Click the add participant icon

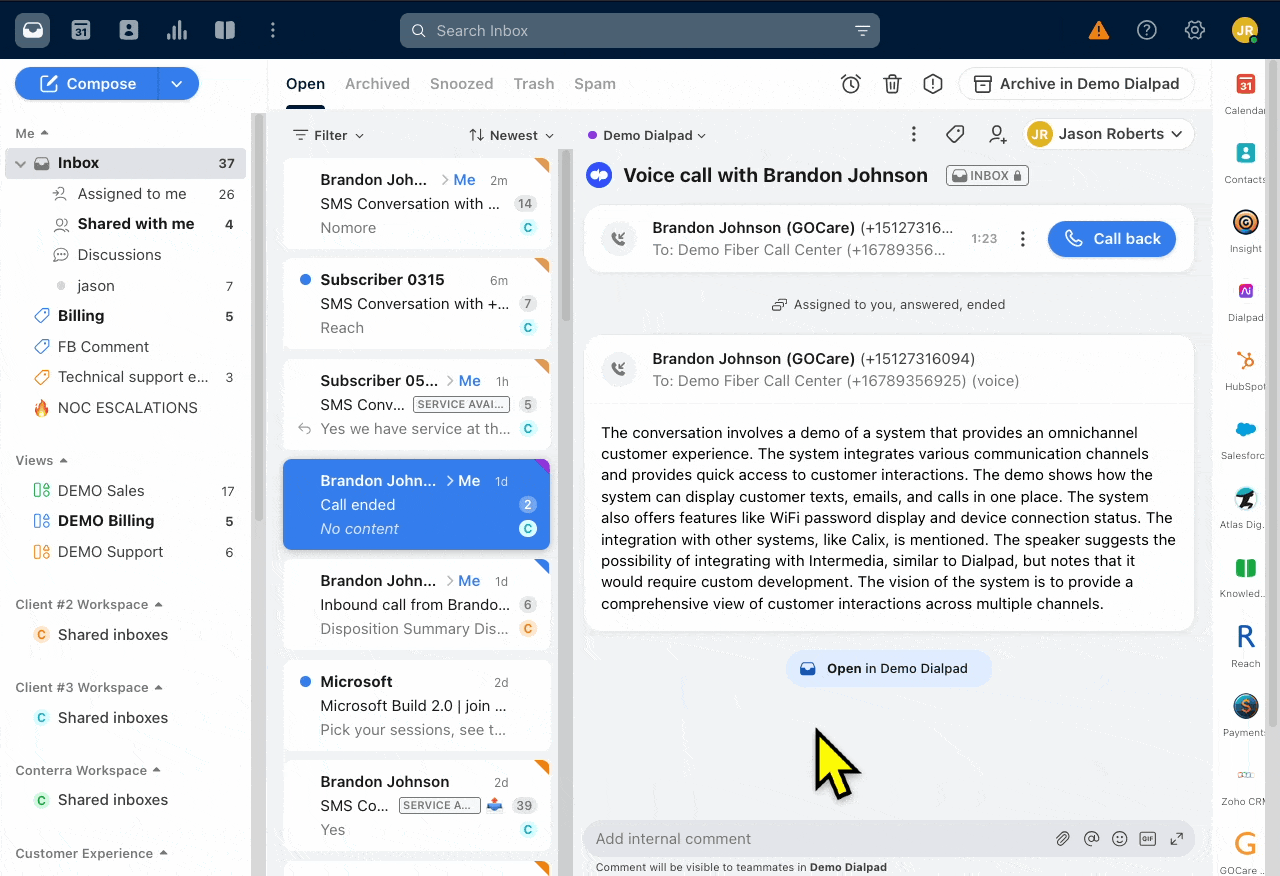coord(997,134)
